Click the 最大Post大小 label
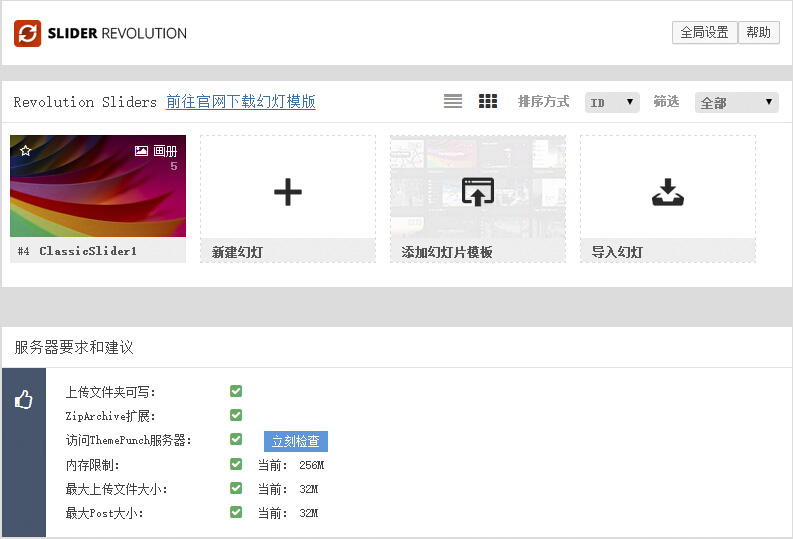This screenshot has width=793, height=539. point(105,513)
